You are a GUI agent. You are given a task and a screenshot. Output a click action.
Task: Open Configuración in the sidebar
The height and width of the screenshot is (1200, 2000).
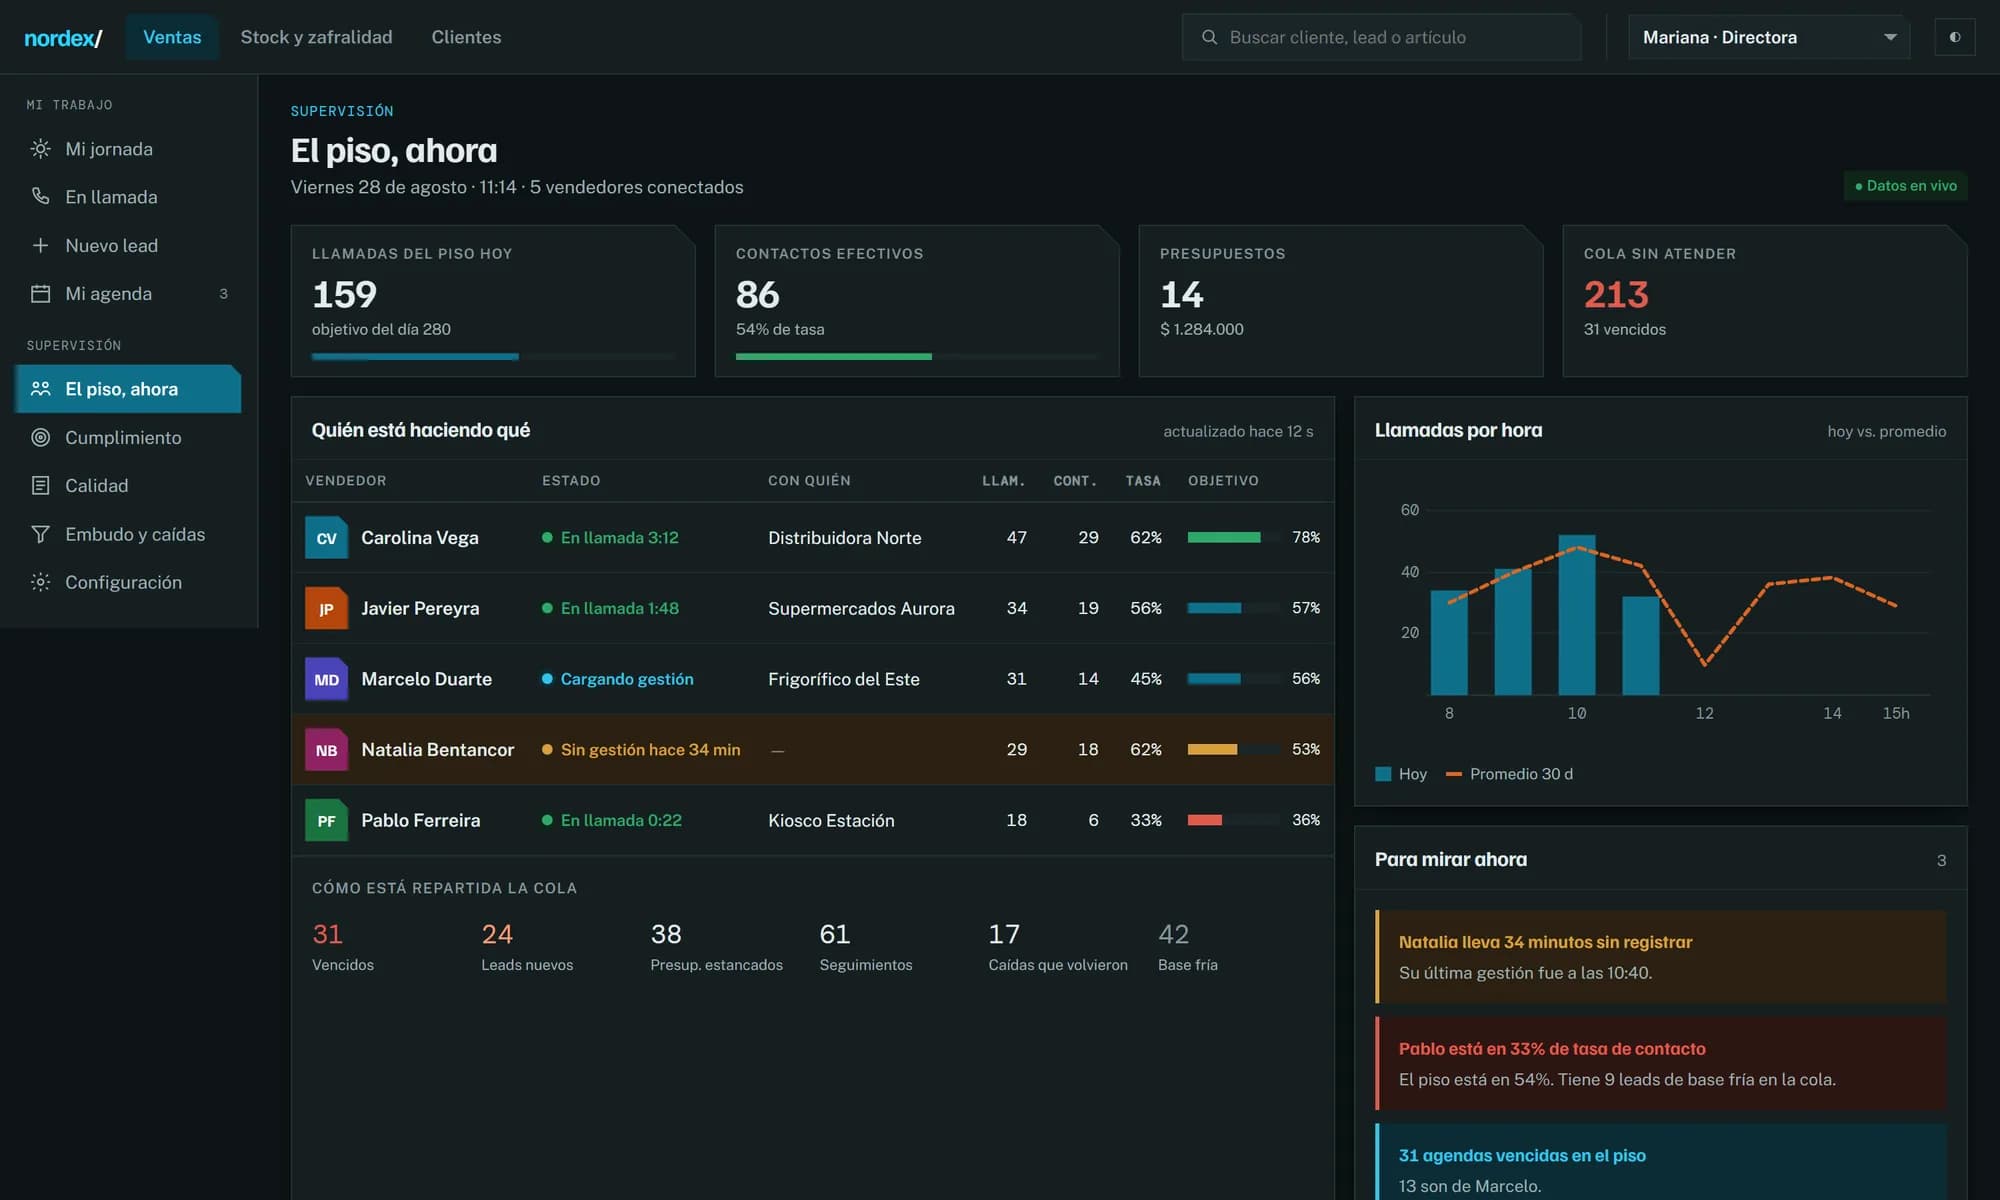[x=128, y=582]
